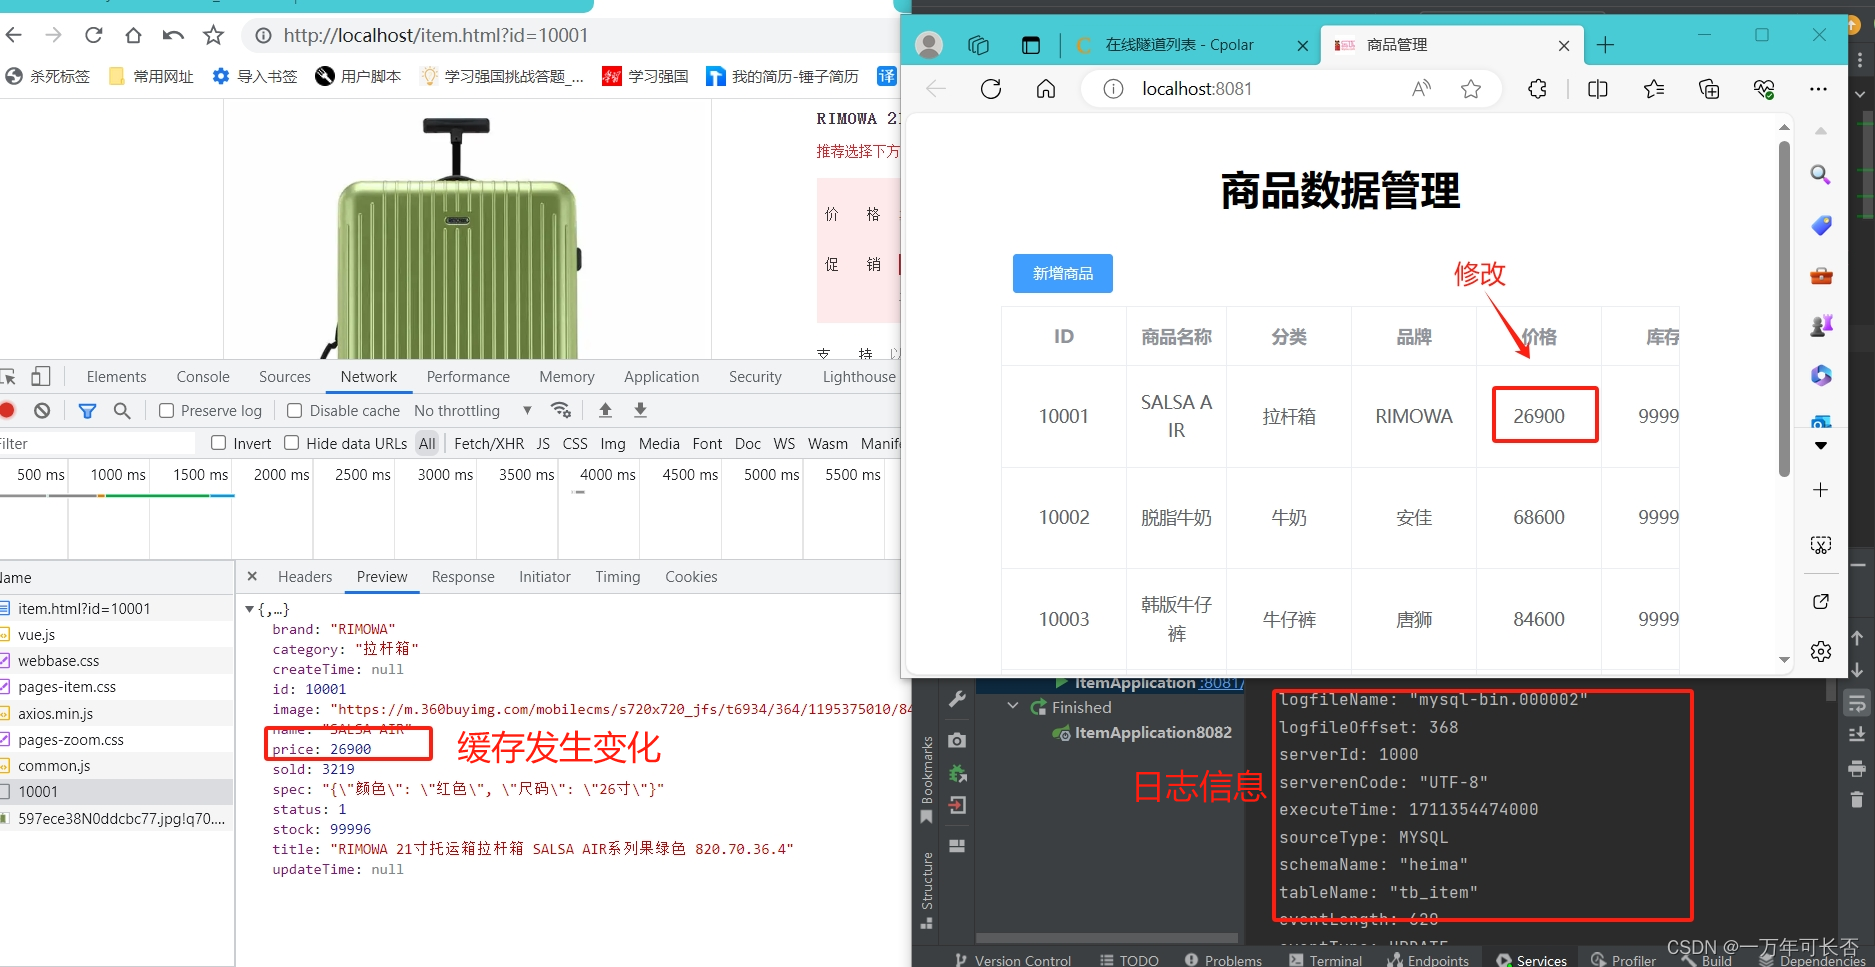Reload the item.html page in left browser
Screen dimensions: 1875x967
(94, 35)
